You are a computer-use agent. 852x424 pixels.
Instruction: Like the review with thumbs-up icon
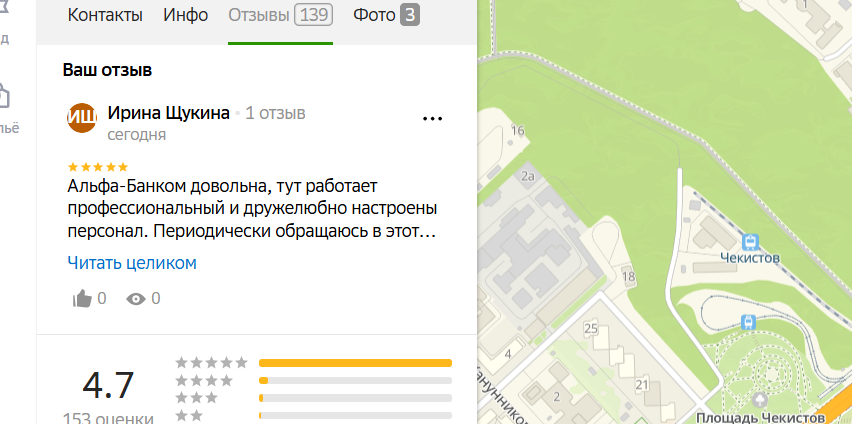coord(82,298)
